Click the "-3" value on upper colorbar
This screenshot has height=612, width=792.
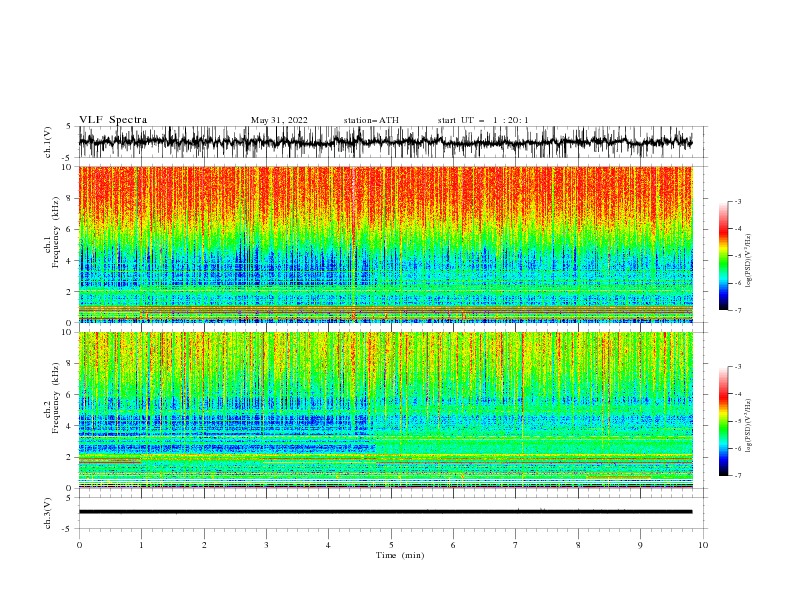(738, 201)
